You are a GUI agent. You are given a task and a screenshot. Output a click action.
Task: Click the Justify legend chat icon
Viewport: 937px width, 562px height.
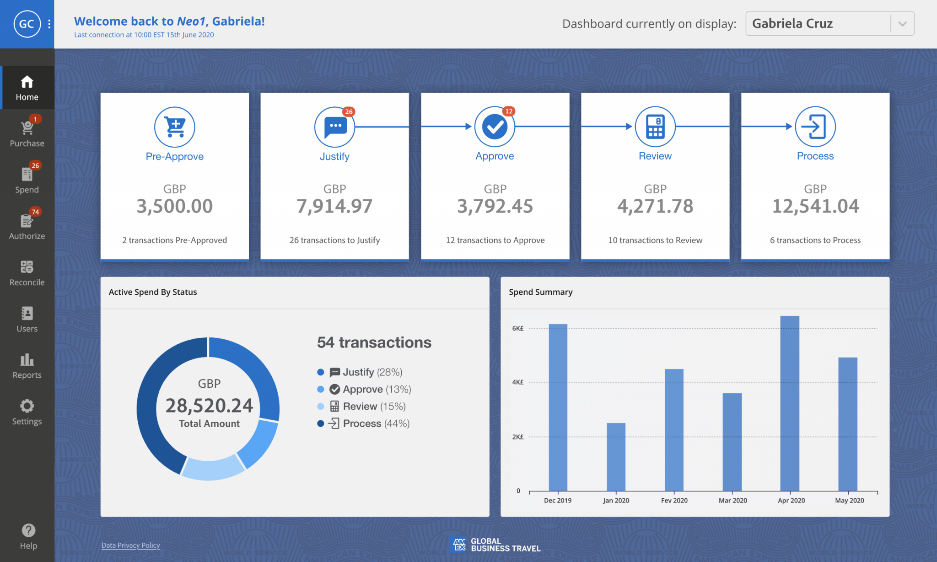pyautogui.click(x=335, y=372)
